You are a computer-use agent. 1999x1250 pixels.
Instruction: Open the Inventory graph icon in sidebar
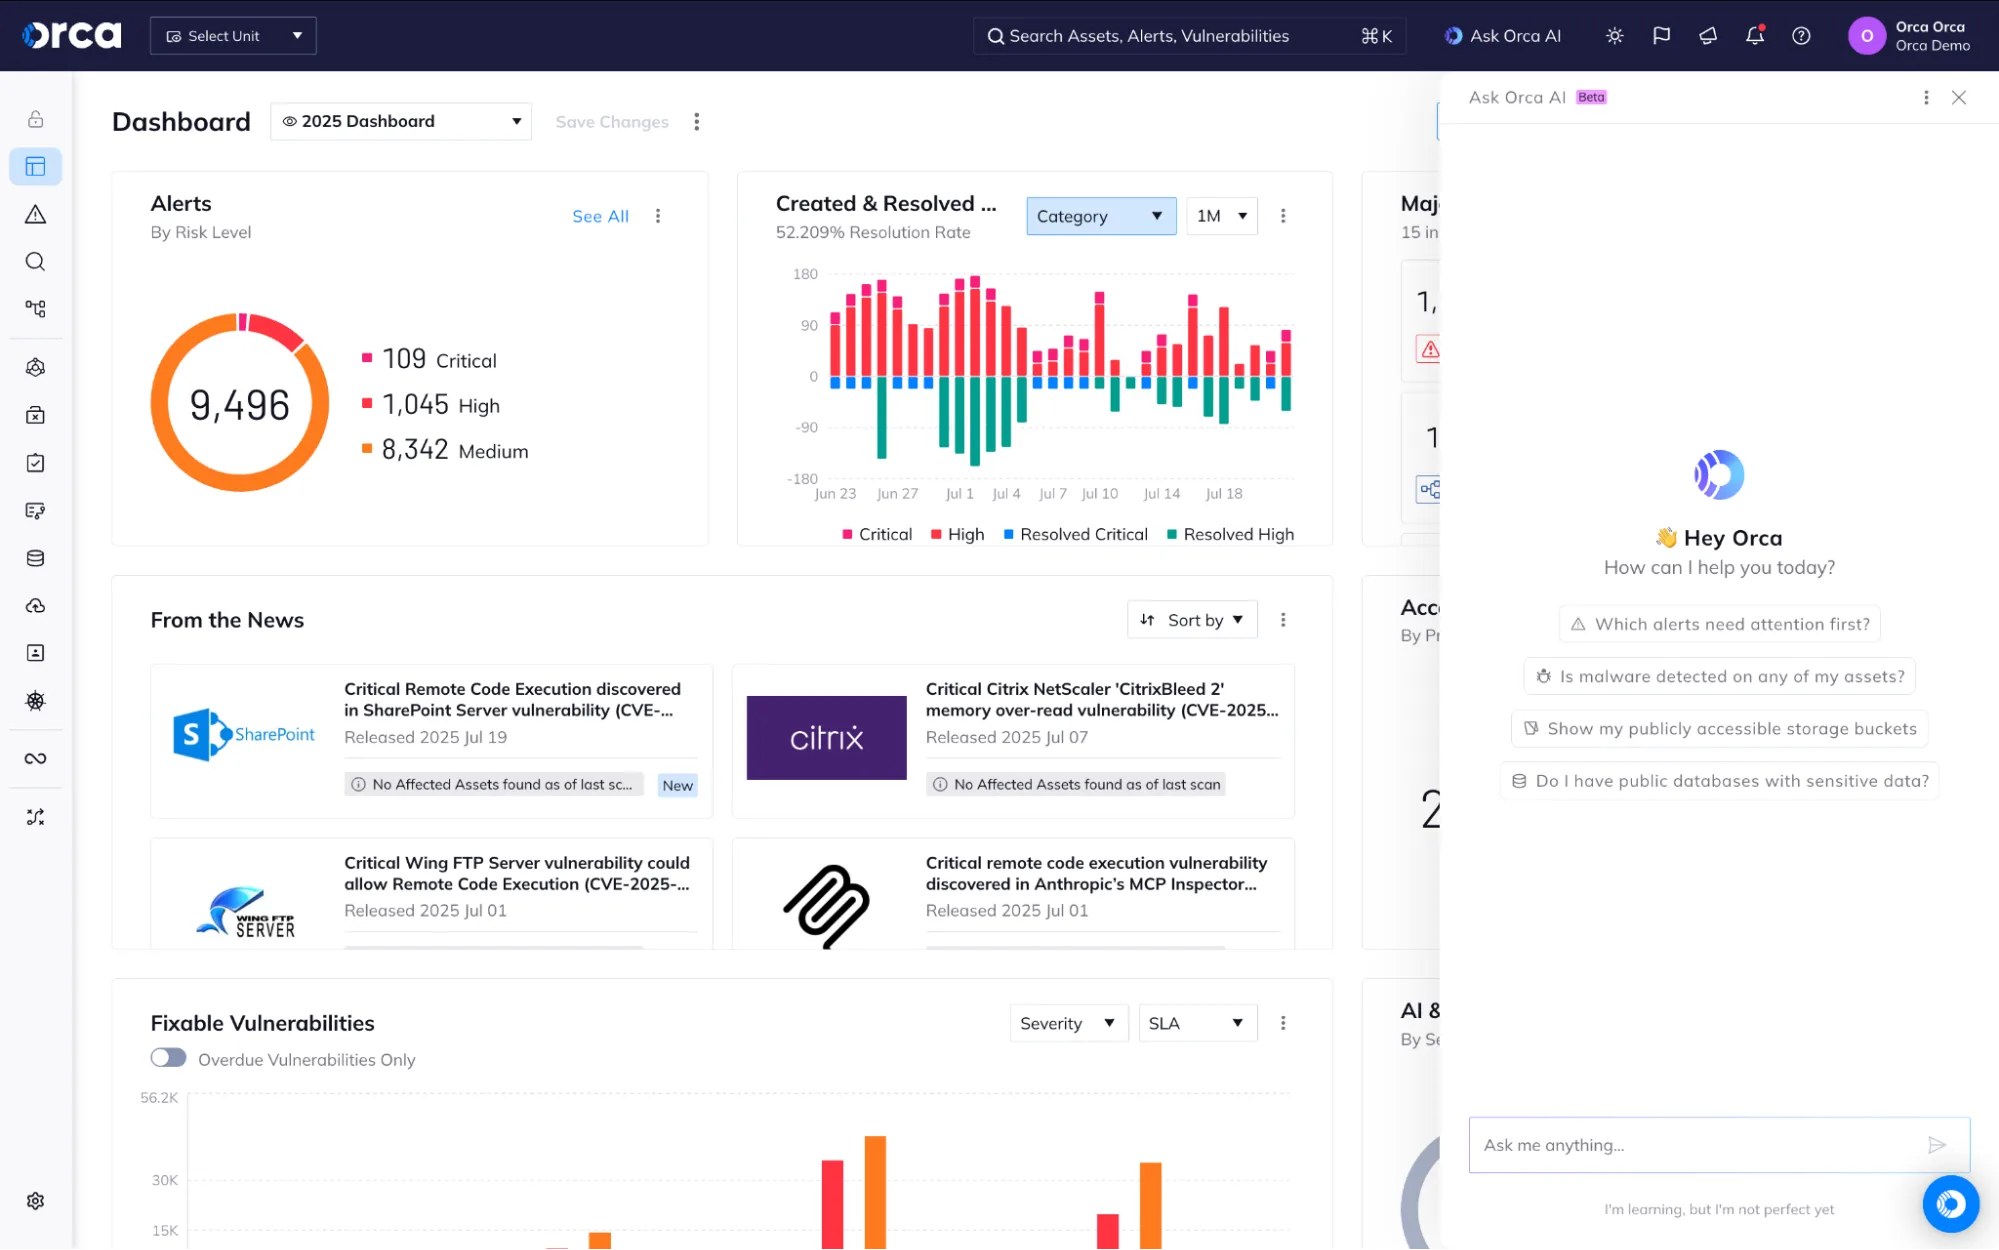(x=35, y=310)
